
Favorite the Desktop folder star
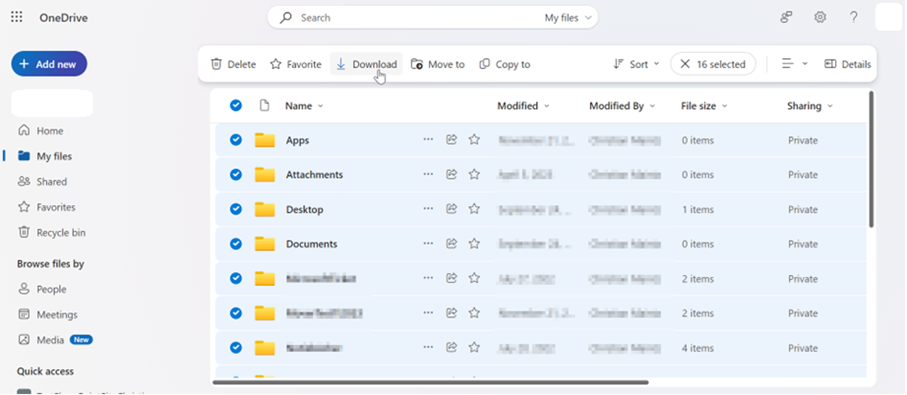(474, 209)
